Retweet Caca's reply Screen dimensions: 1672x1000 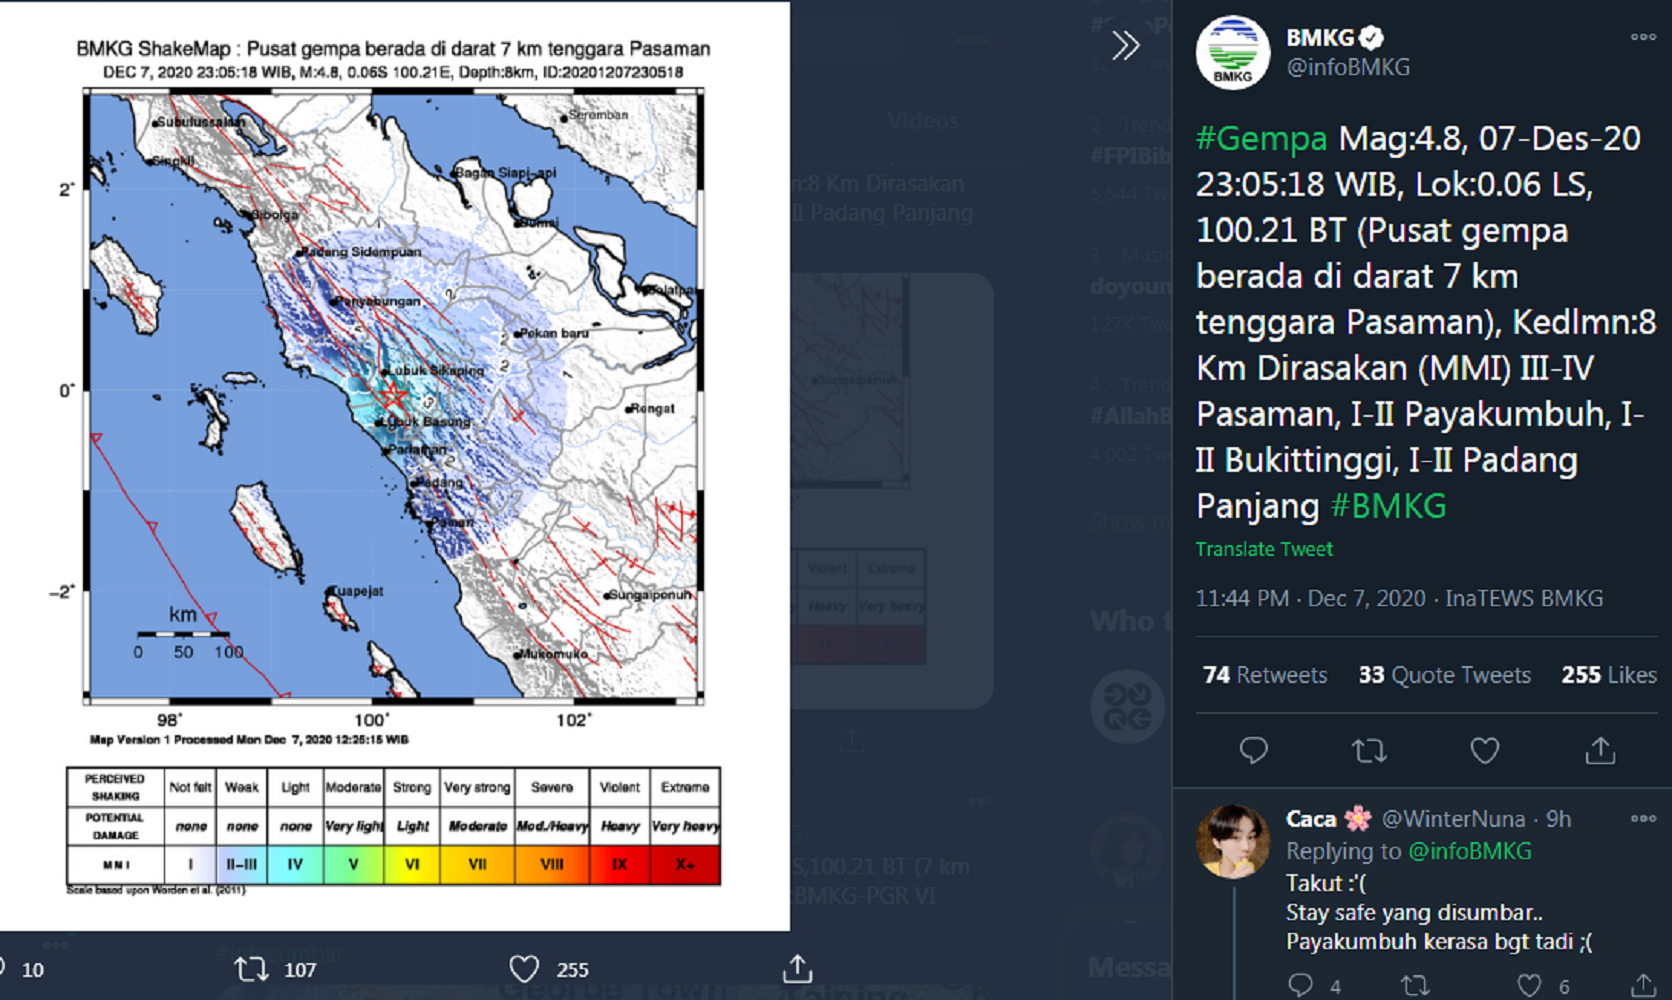[x=1415, y=985]
